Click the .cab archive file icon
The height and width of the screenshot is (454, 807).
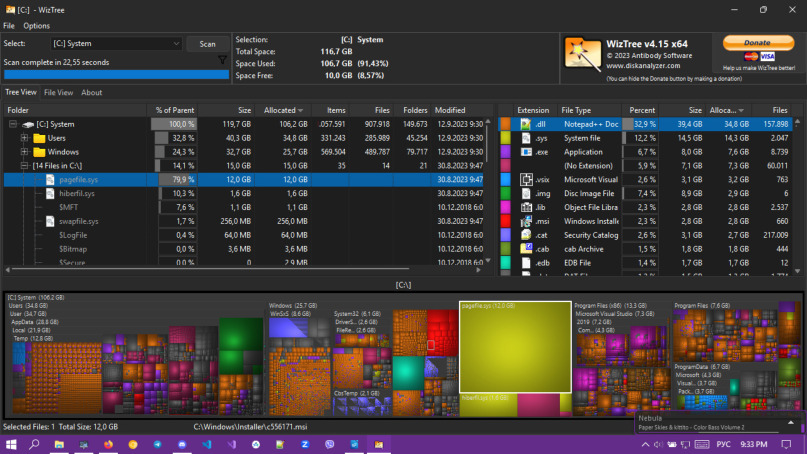pyautogui.click(x=526, y=249)
